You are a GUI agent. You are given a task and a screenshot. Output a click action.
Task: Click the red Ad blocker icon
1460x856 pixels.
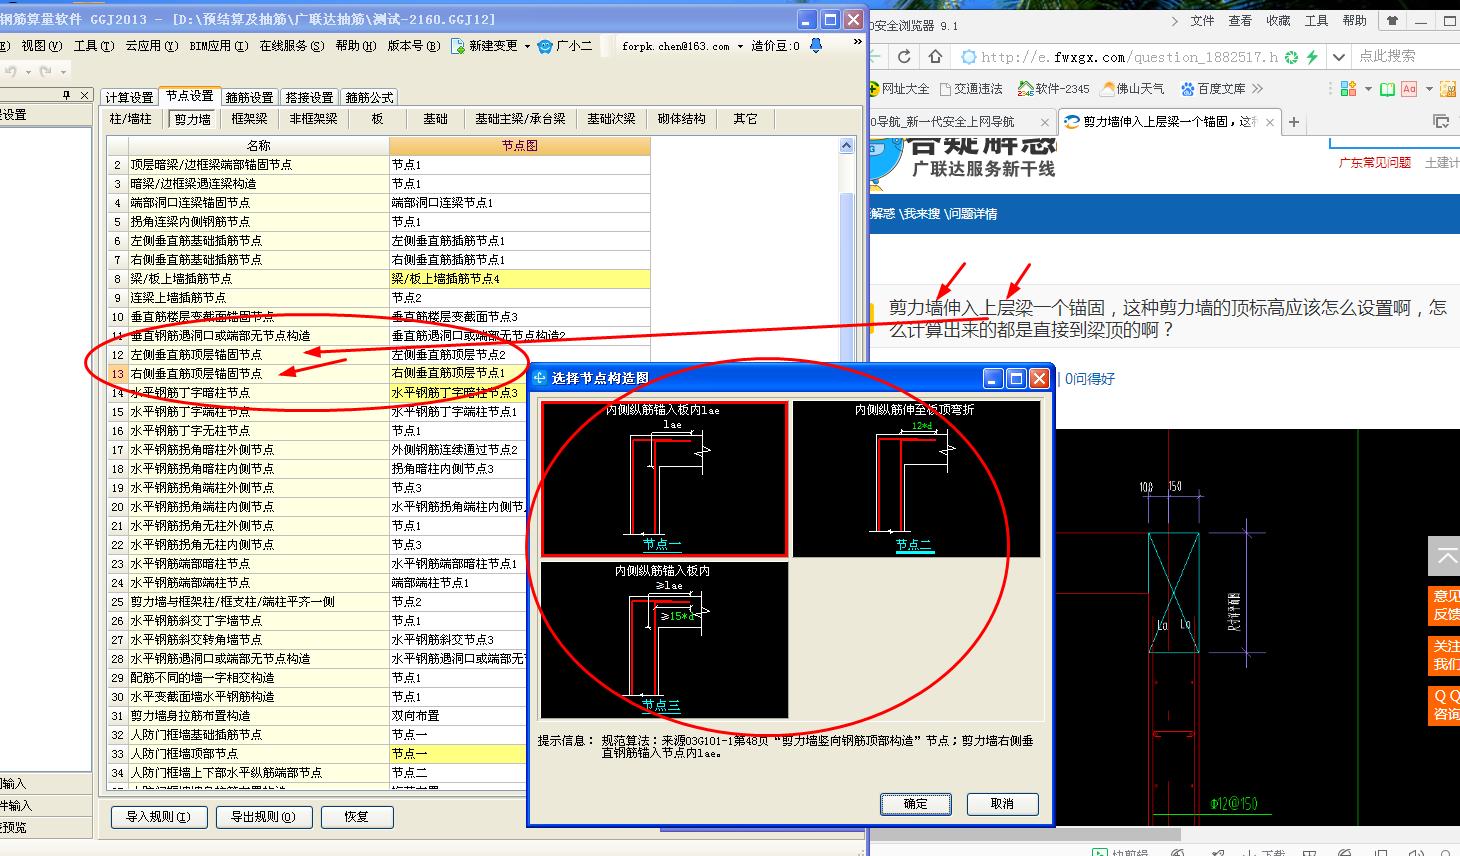coord(1409,89)
